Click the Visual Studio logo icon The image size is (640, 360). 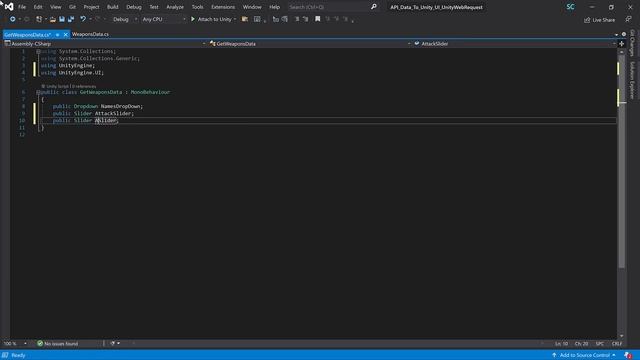pyautogui.click(x=9, y=7)
